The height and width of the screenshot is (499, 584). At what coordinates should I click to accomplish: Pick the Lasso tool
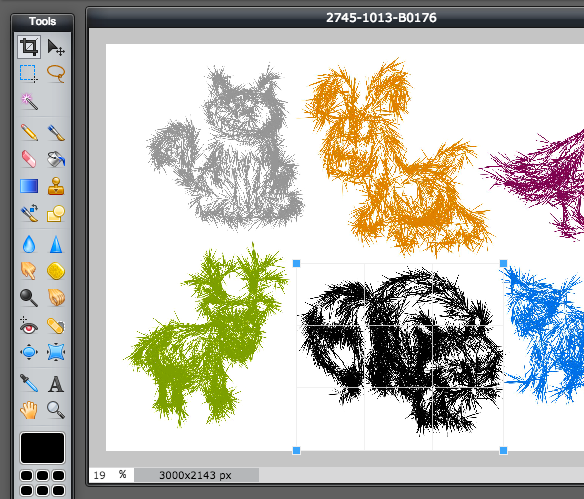pyautogui.click(x=56, y=73)
